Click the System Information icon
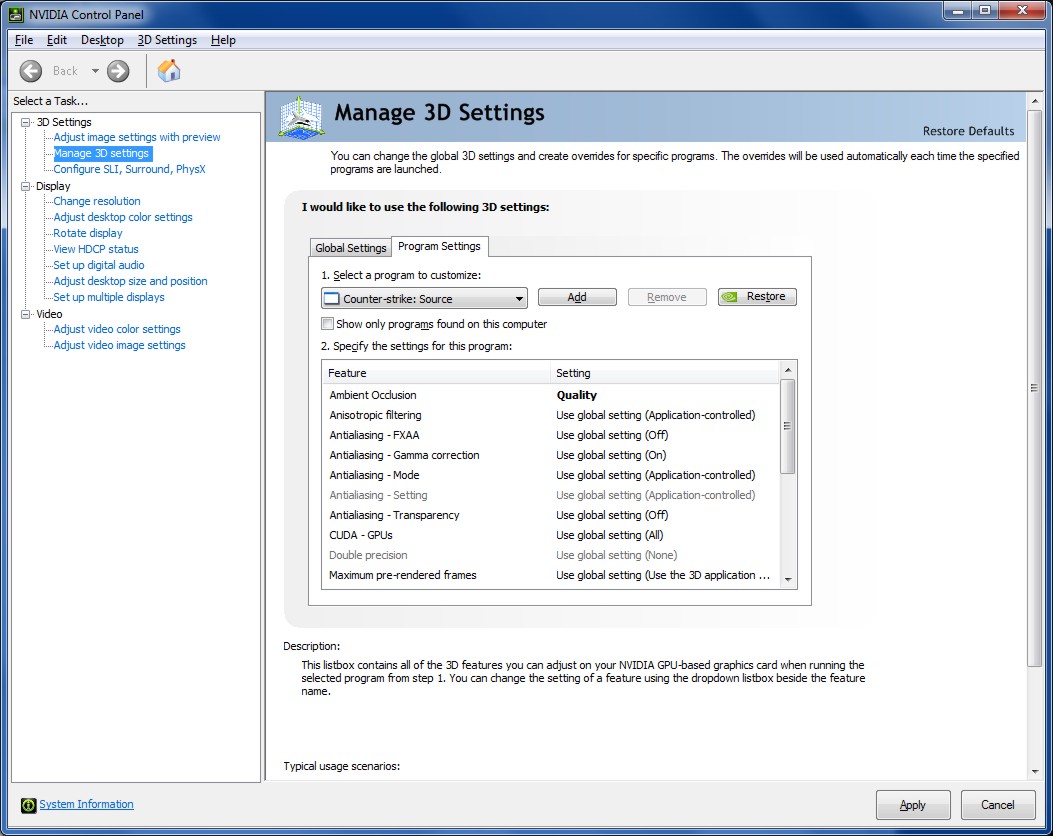The image size is (1053, 836). 29,805
